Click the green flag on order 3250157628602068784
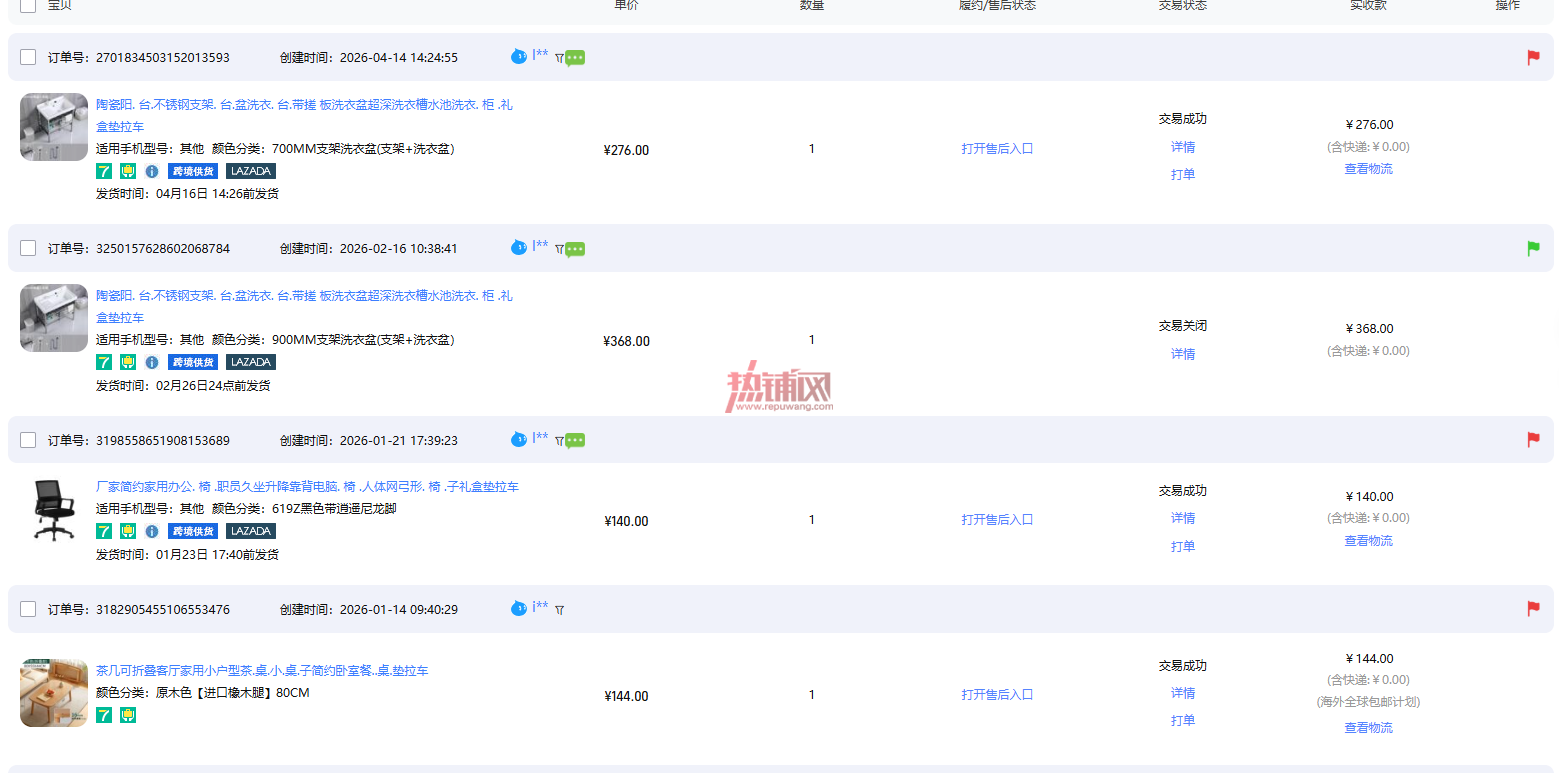Image resolution: width=1559 pixels, height=773 pixels. [1533, 248]
